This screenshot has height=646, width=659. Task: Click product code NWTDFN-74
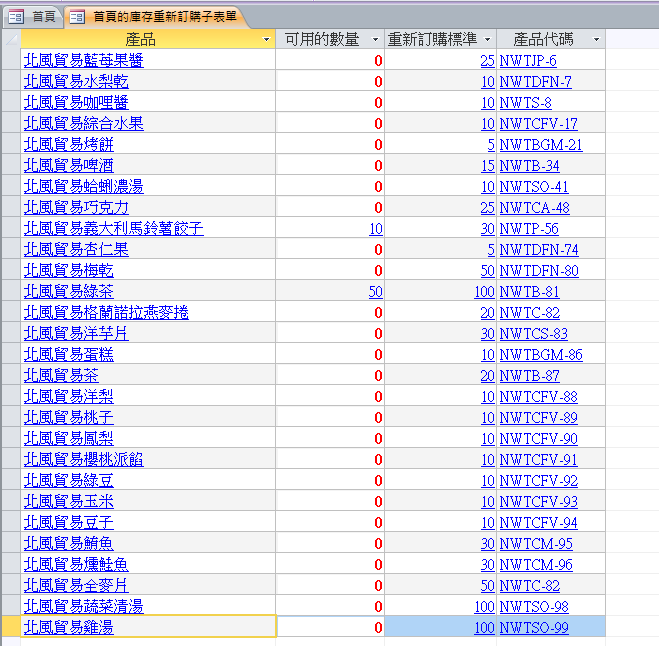click(x=539, y=250)
